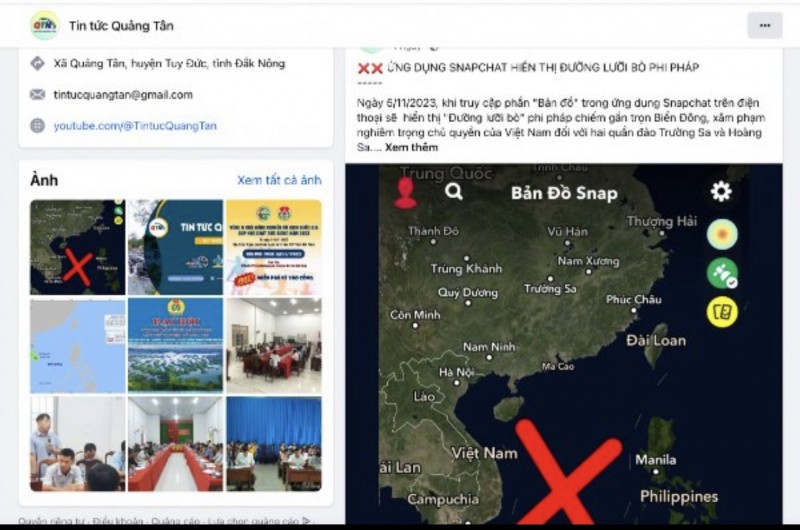Open the TIN TỨC banner photo thumbnail

(x=176, y=247)
